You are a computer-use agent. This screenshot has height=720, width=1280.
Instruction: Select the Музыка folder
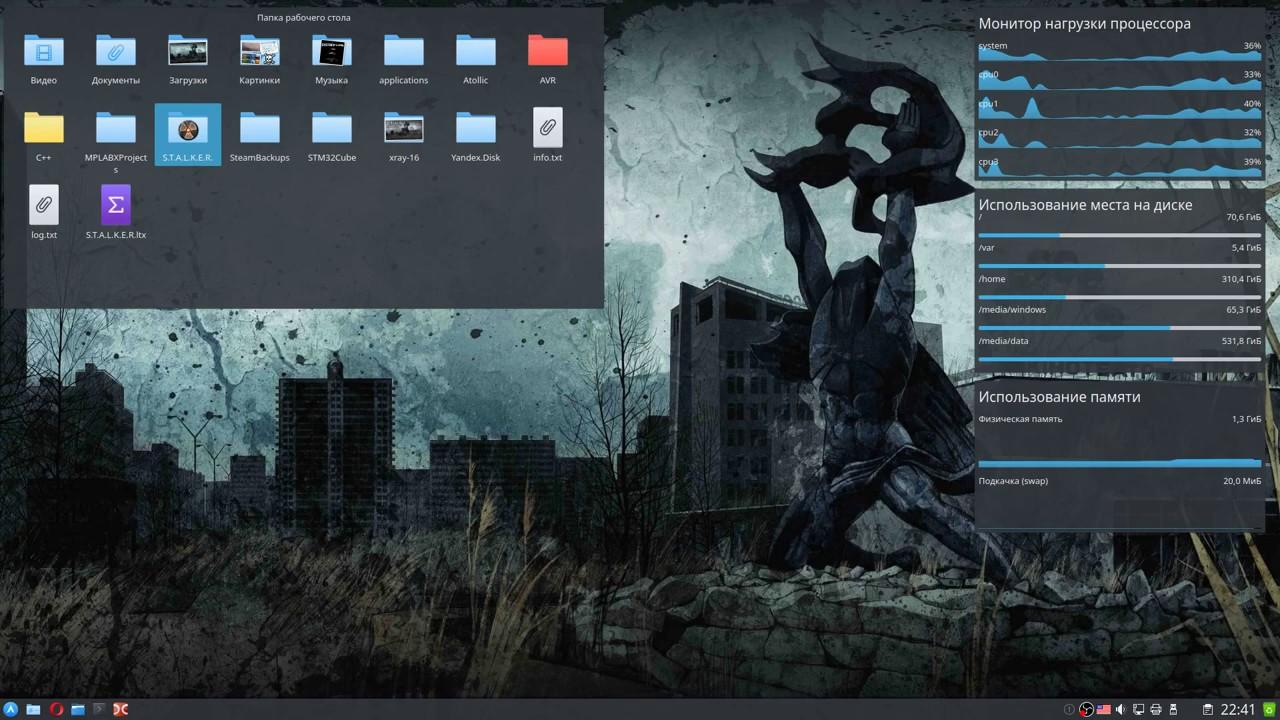(332, 60)
